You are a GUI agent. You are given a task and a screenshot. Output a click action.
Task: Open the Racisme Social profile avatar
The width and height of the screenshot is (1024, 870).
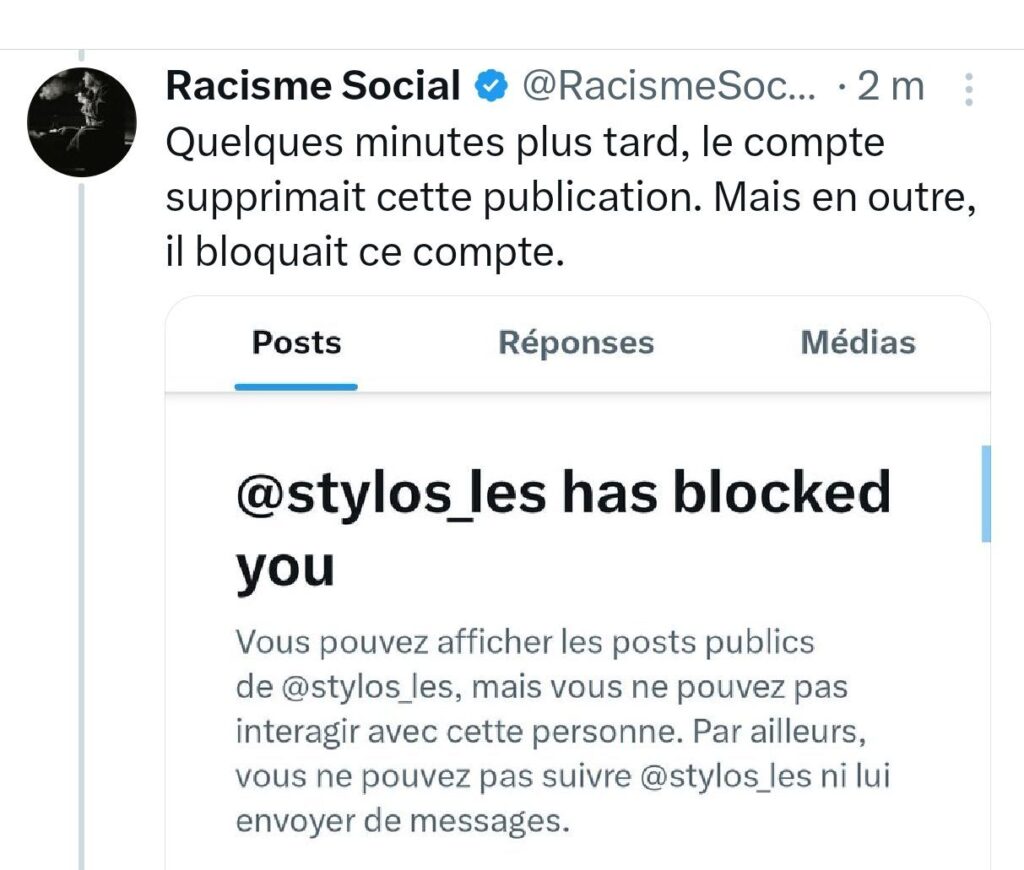82,122
